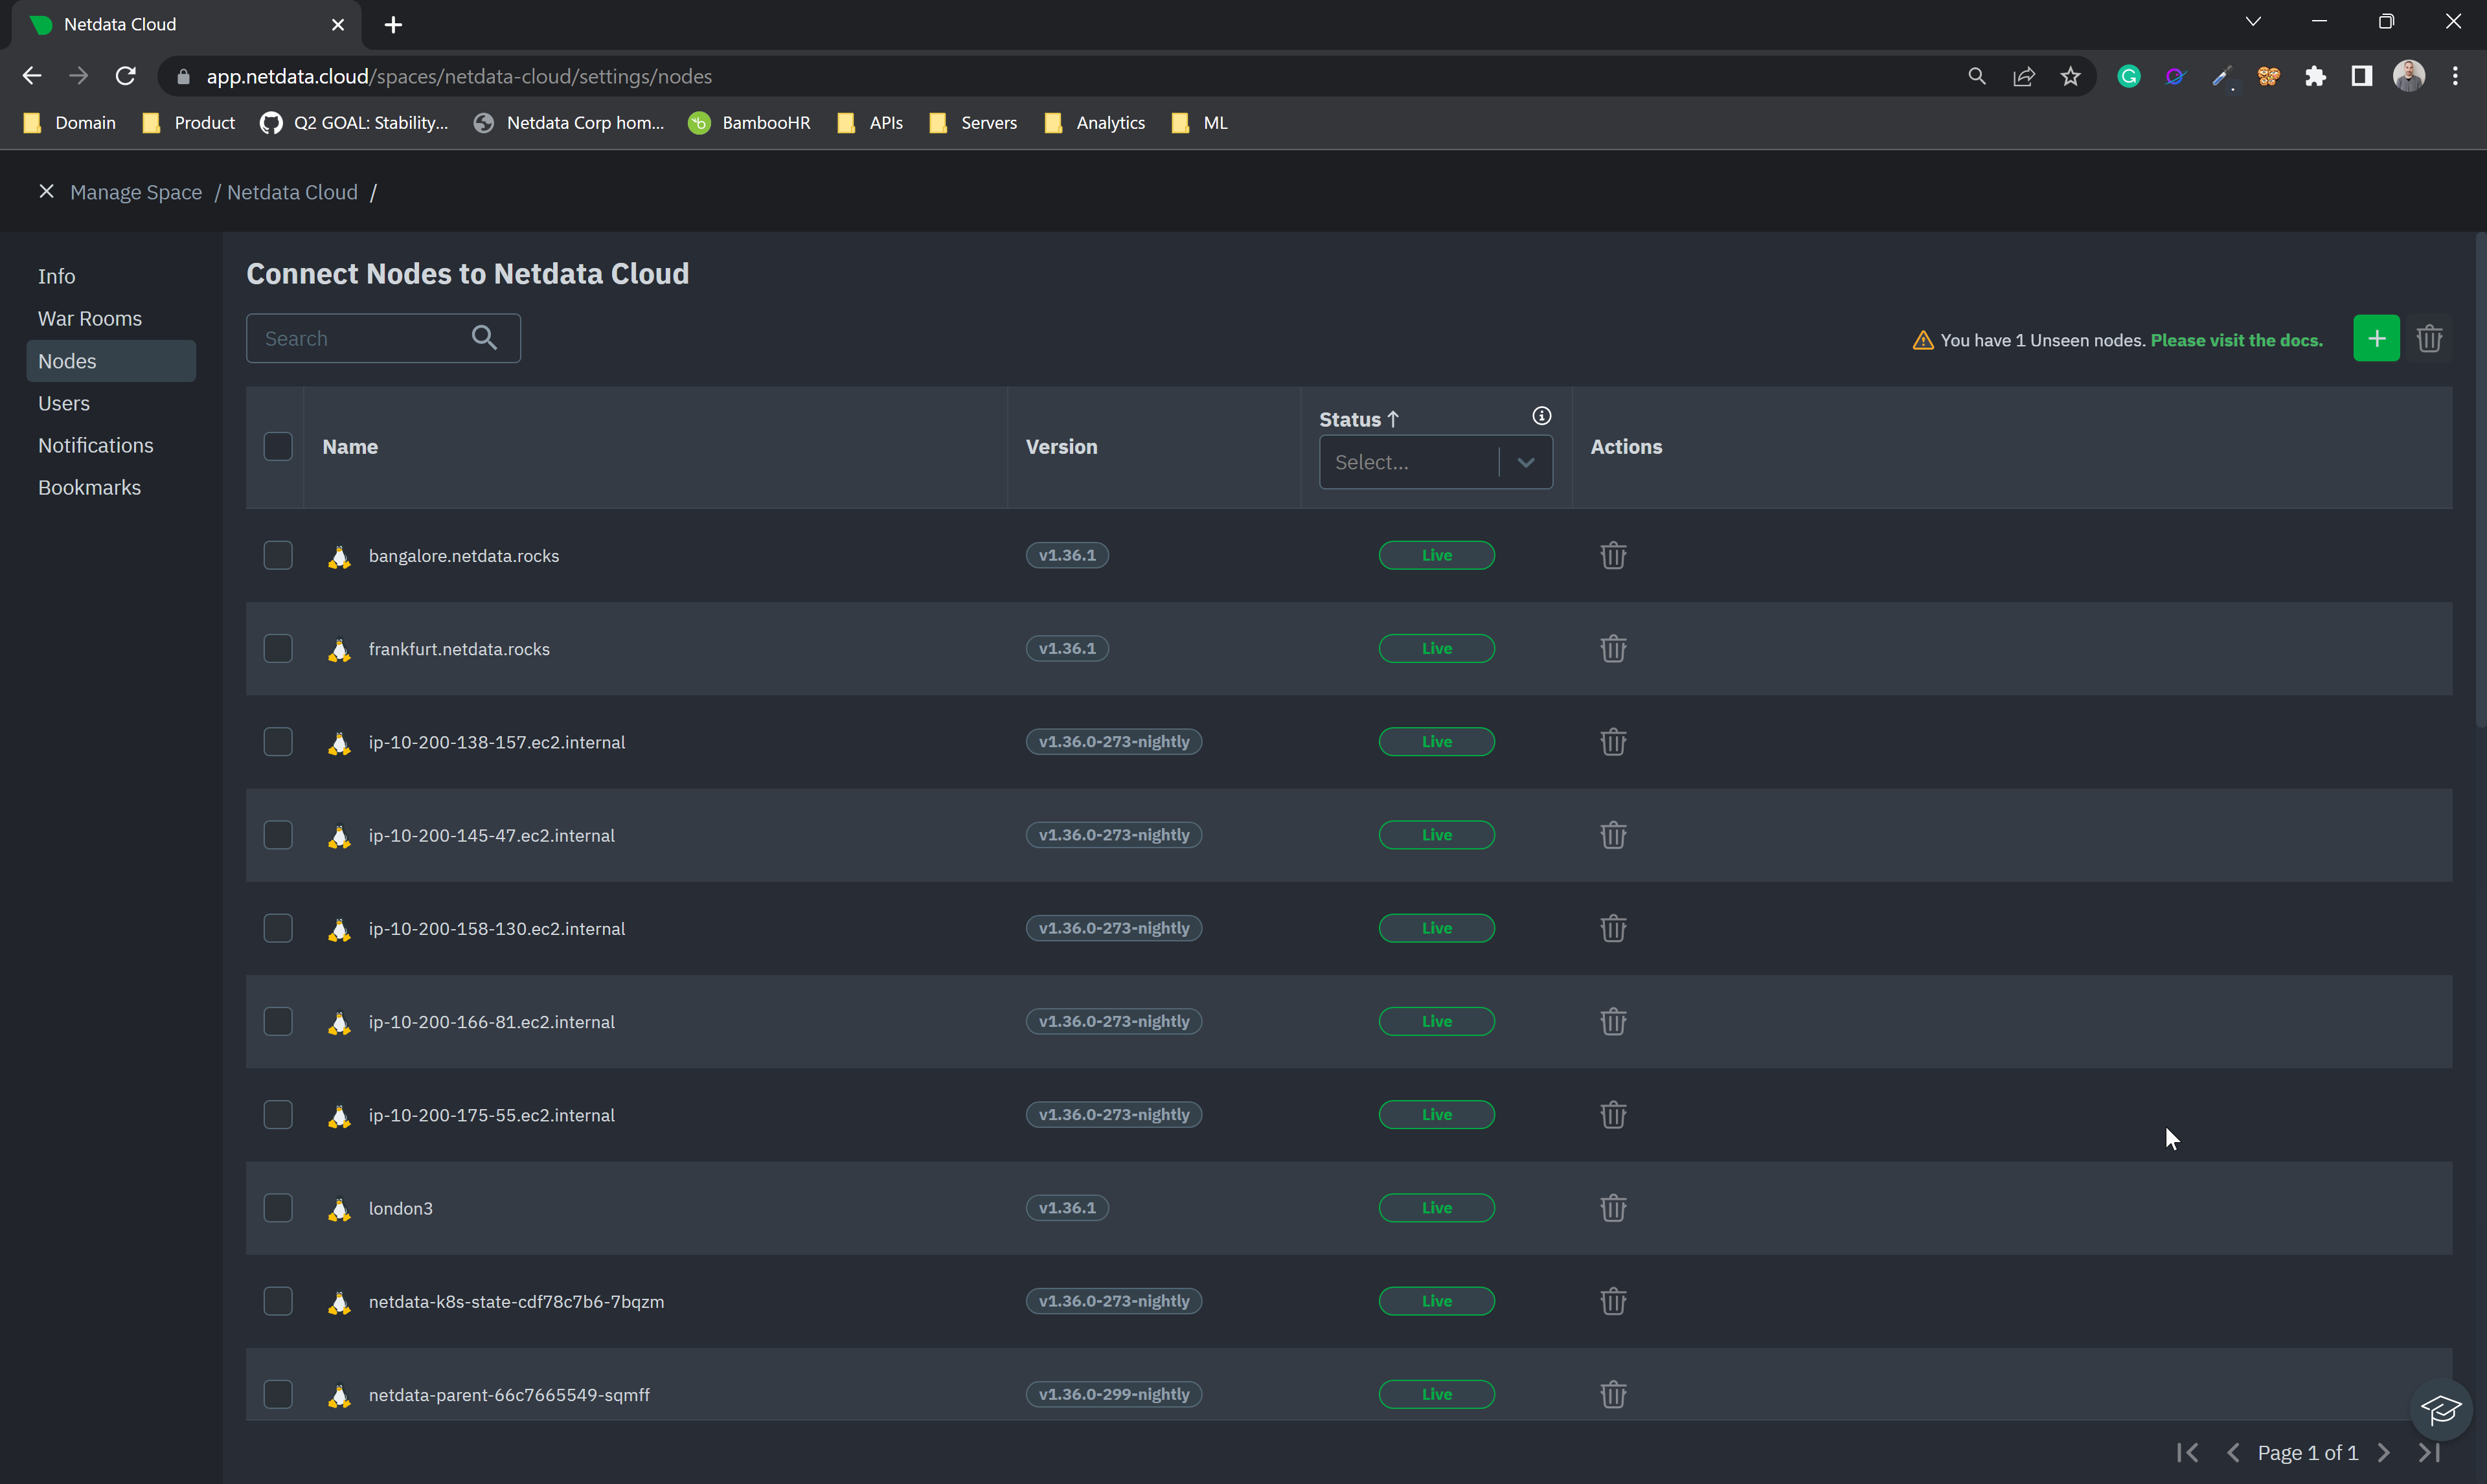
Task: Click trash icon for london3 node
Action: pyautogui.click(x=1612, y=1208)
